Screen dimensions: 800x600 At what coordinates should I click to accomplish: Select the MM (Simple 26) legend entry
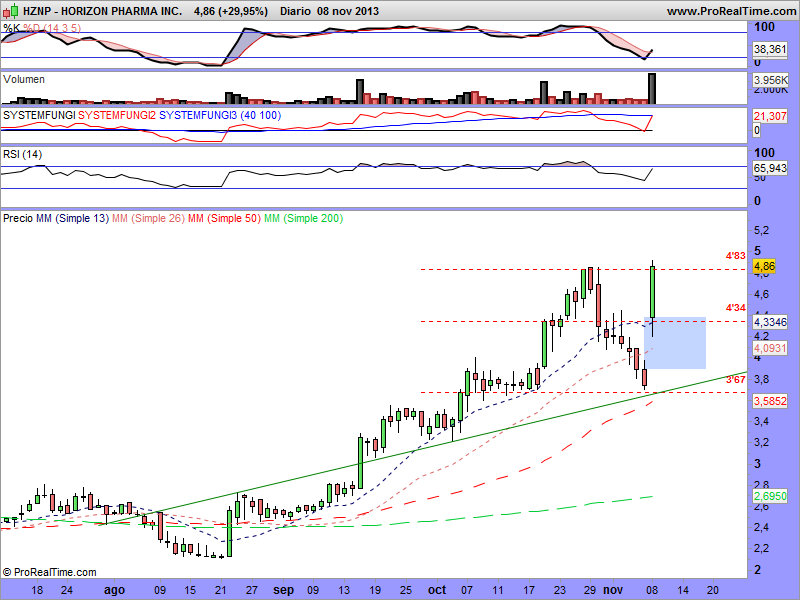(148, 218)
